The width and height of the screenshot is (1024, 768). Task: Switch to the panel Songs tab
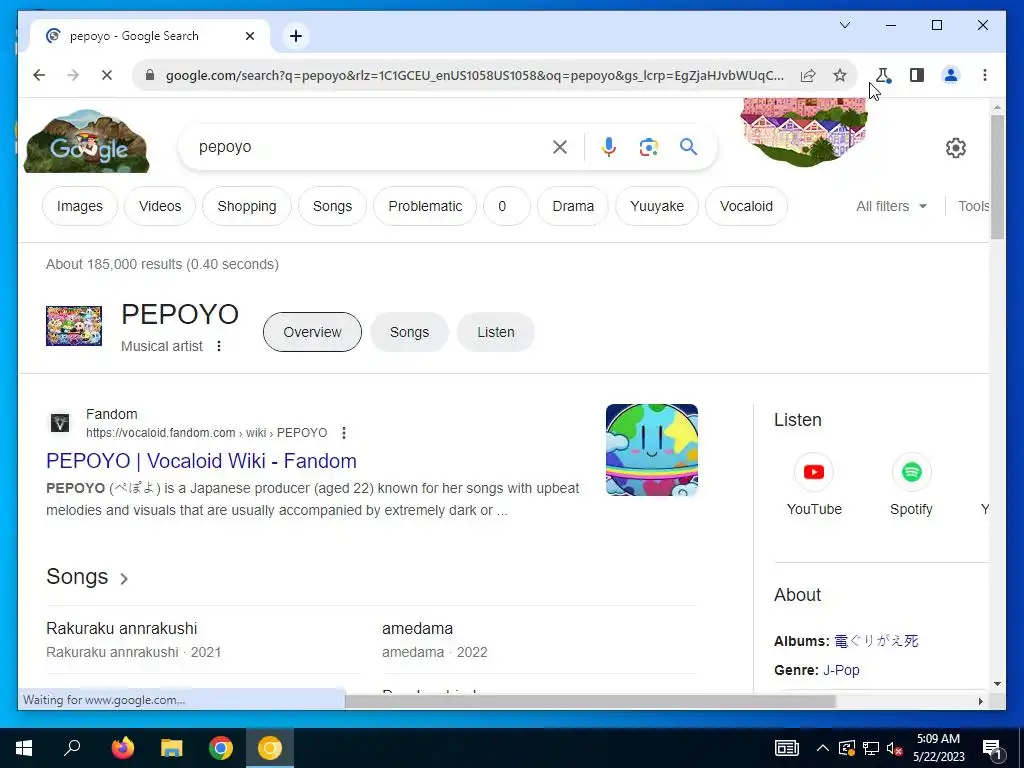pyautogui.click(x=409, y=332)
